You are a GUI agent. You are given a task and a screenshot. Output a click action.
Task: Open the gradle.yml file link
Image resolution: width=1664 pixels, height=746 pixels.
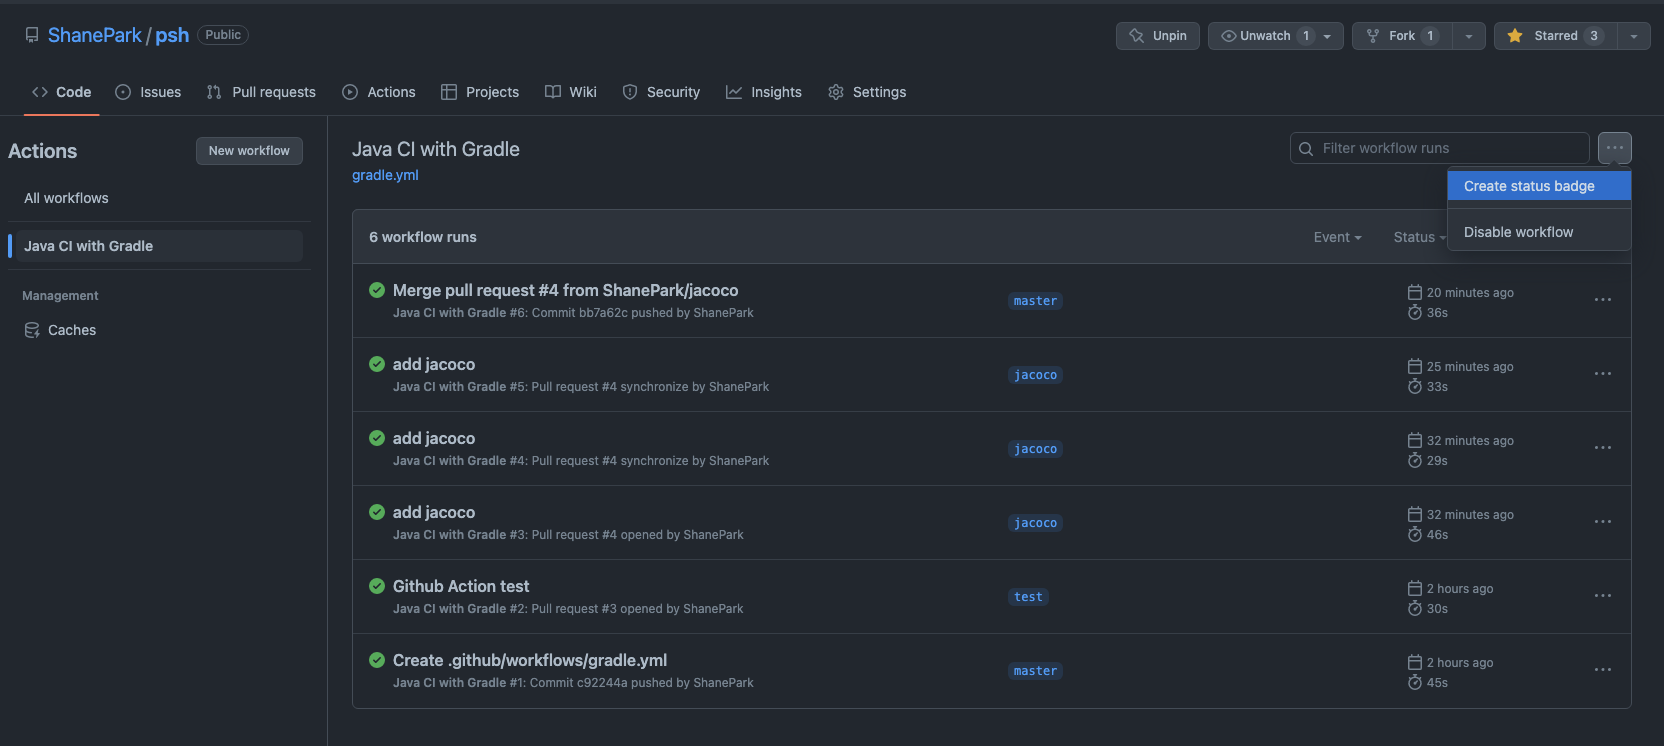click(385, 175)
